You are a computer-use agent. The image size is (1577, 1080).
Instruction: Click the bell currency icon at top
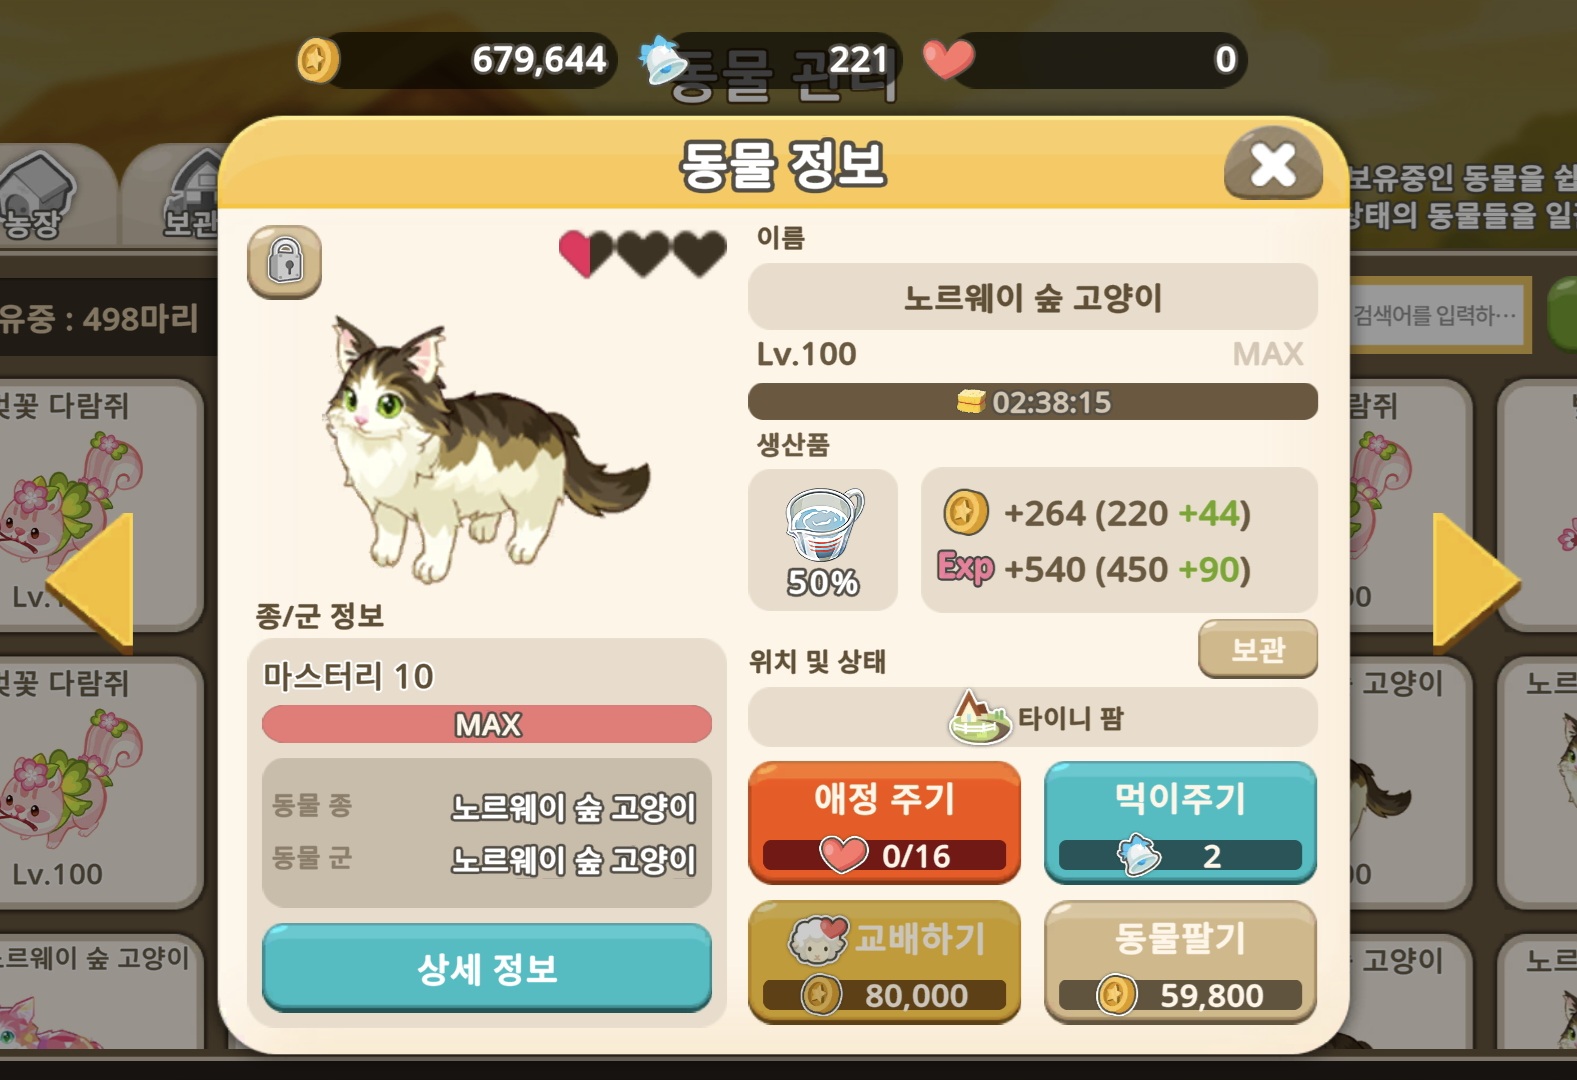(663, 61)
